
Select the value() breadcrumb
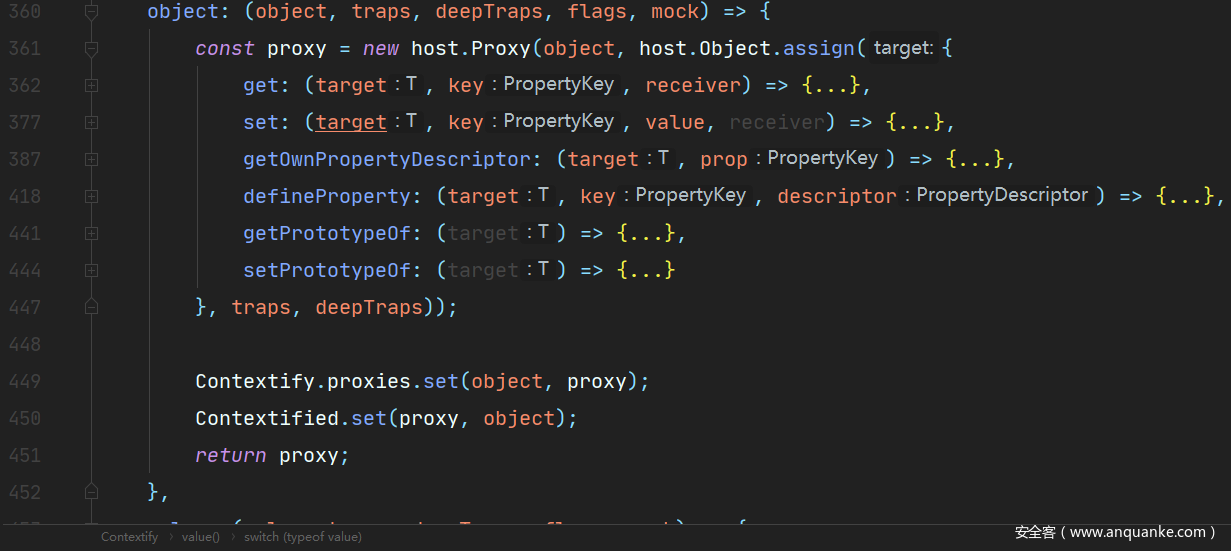click(x=200, y=537)
